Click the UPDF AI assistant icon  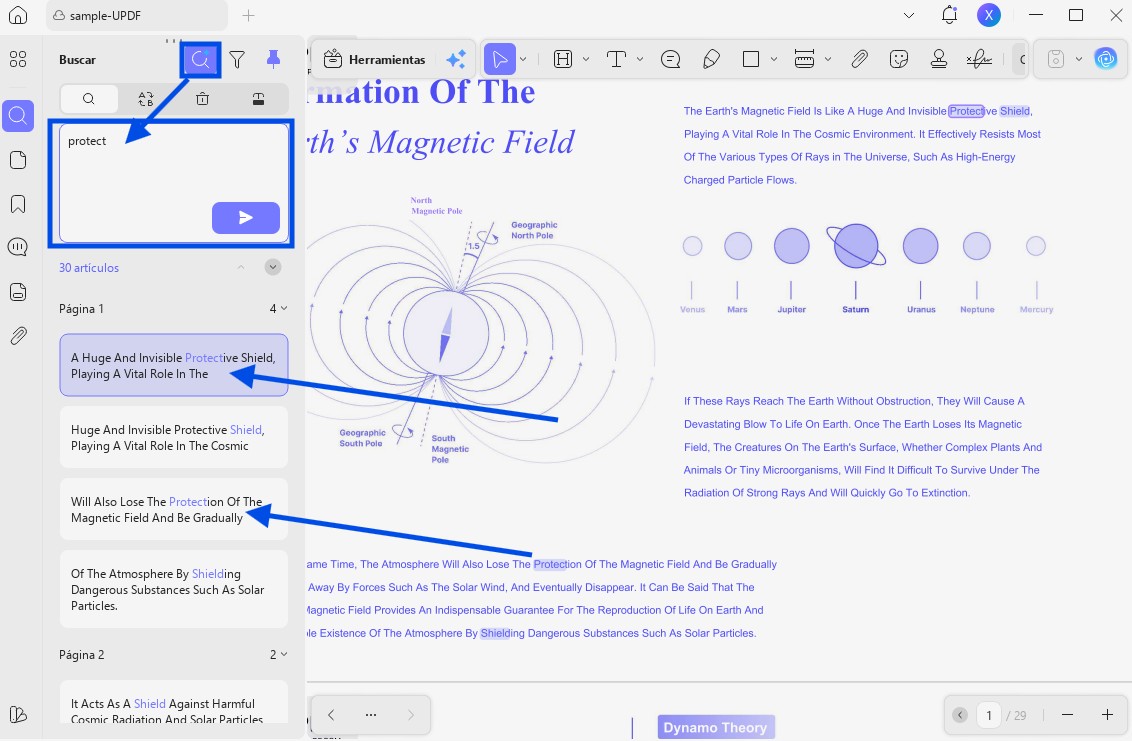pyautogui.click(x=1105, y=60)
